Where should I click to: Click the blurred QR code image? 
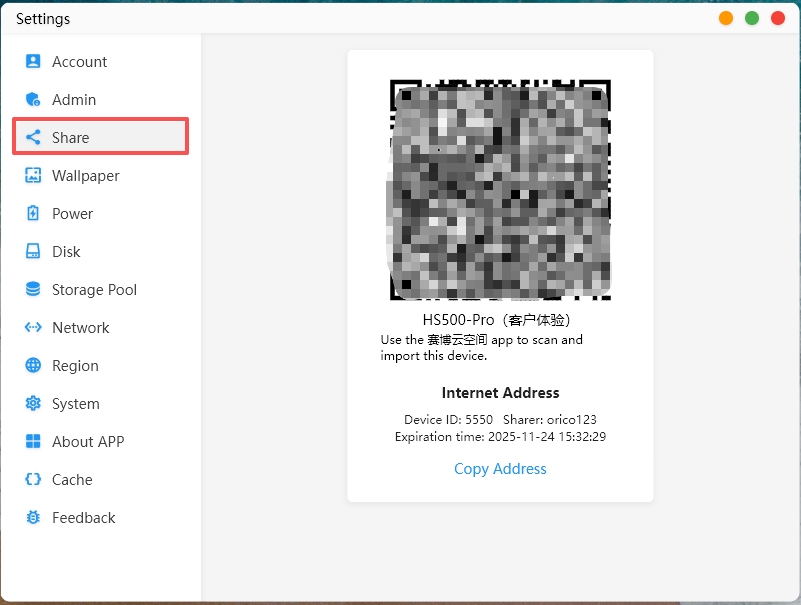click(500, 190)
